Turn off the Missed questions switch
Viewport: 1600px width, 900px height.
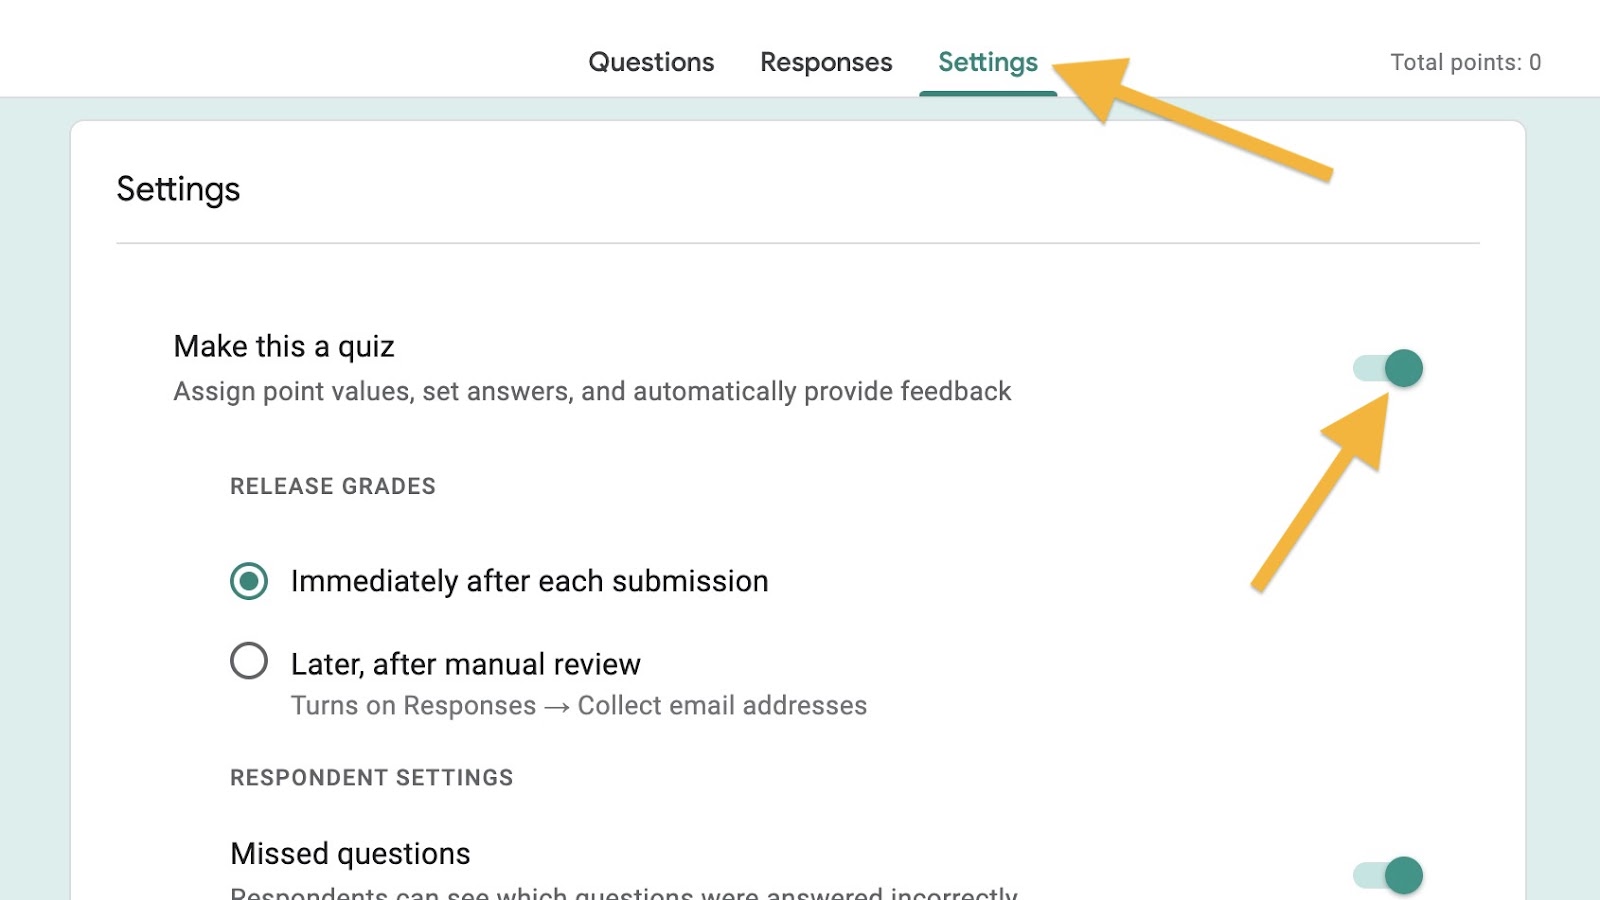1388,875
